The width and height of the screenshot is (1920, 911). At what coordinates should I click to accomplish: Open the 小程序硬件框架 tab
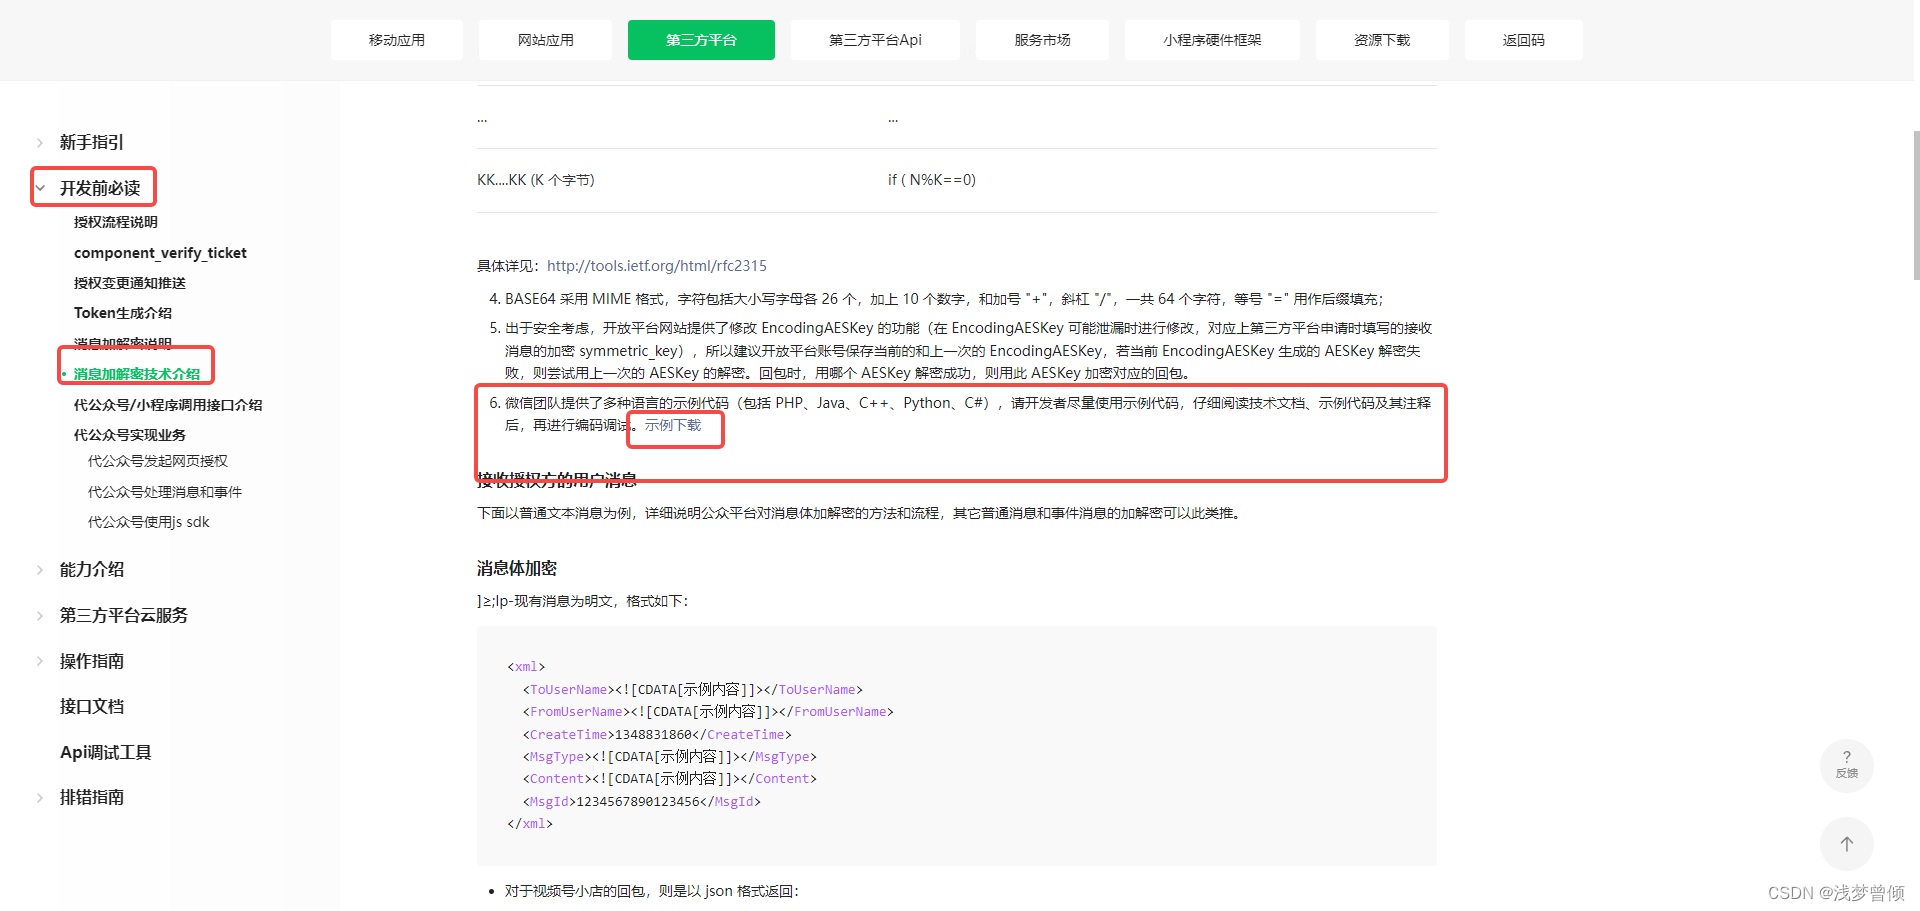[1212, 40]
